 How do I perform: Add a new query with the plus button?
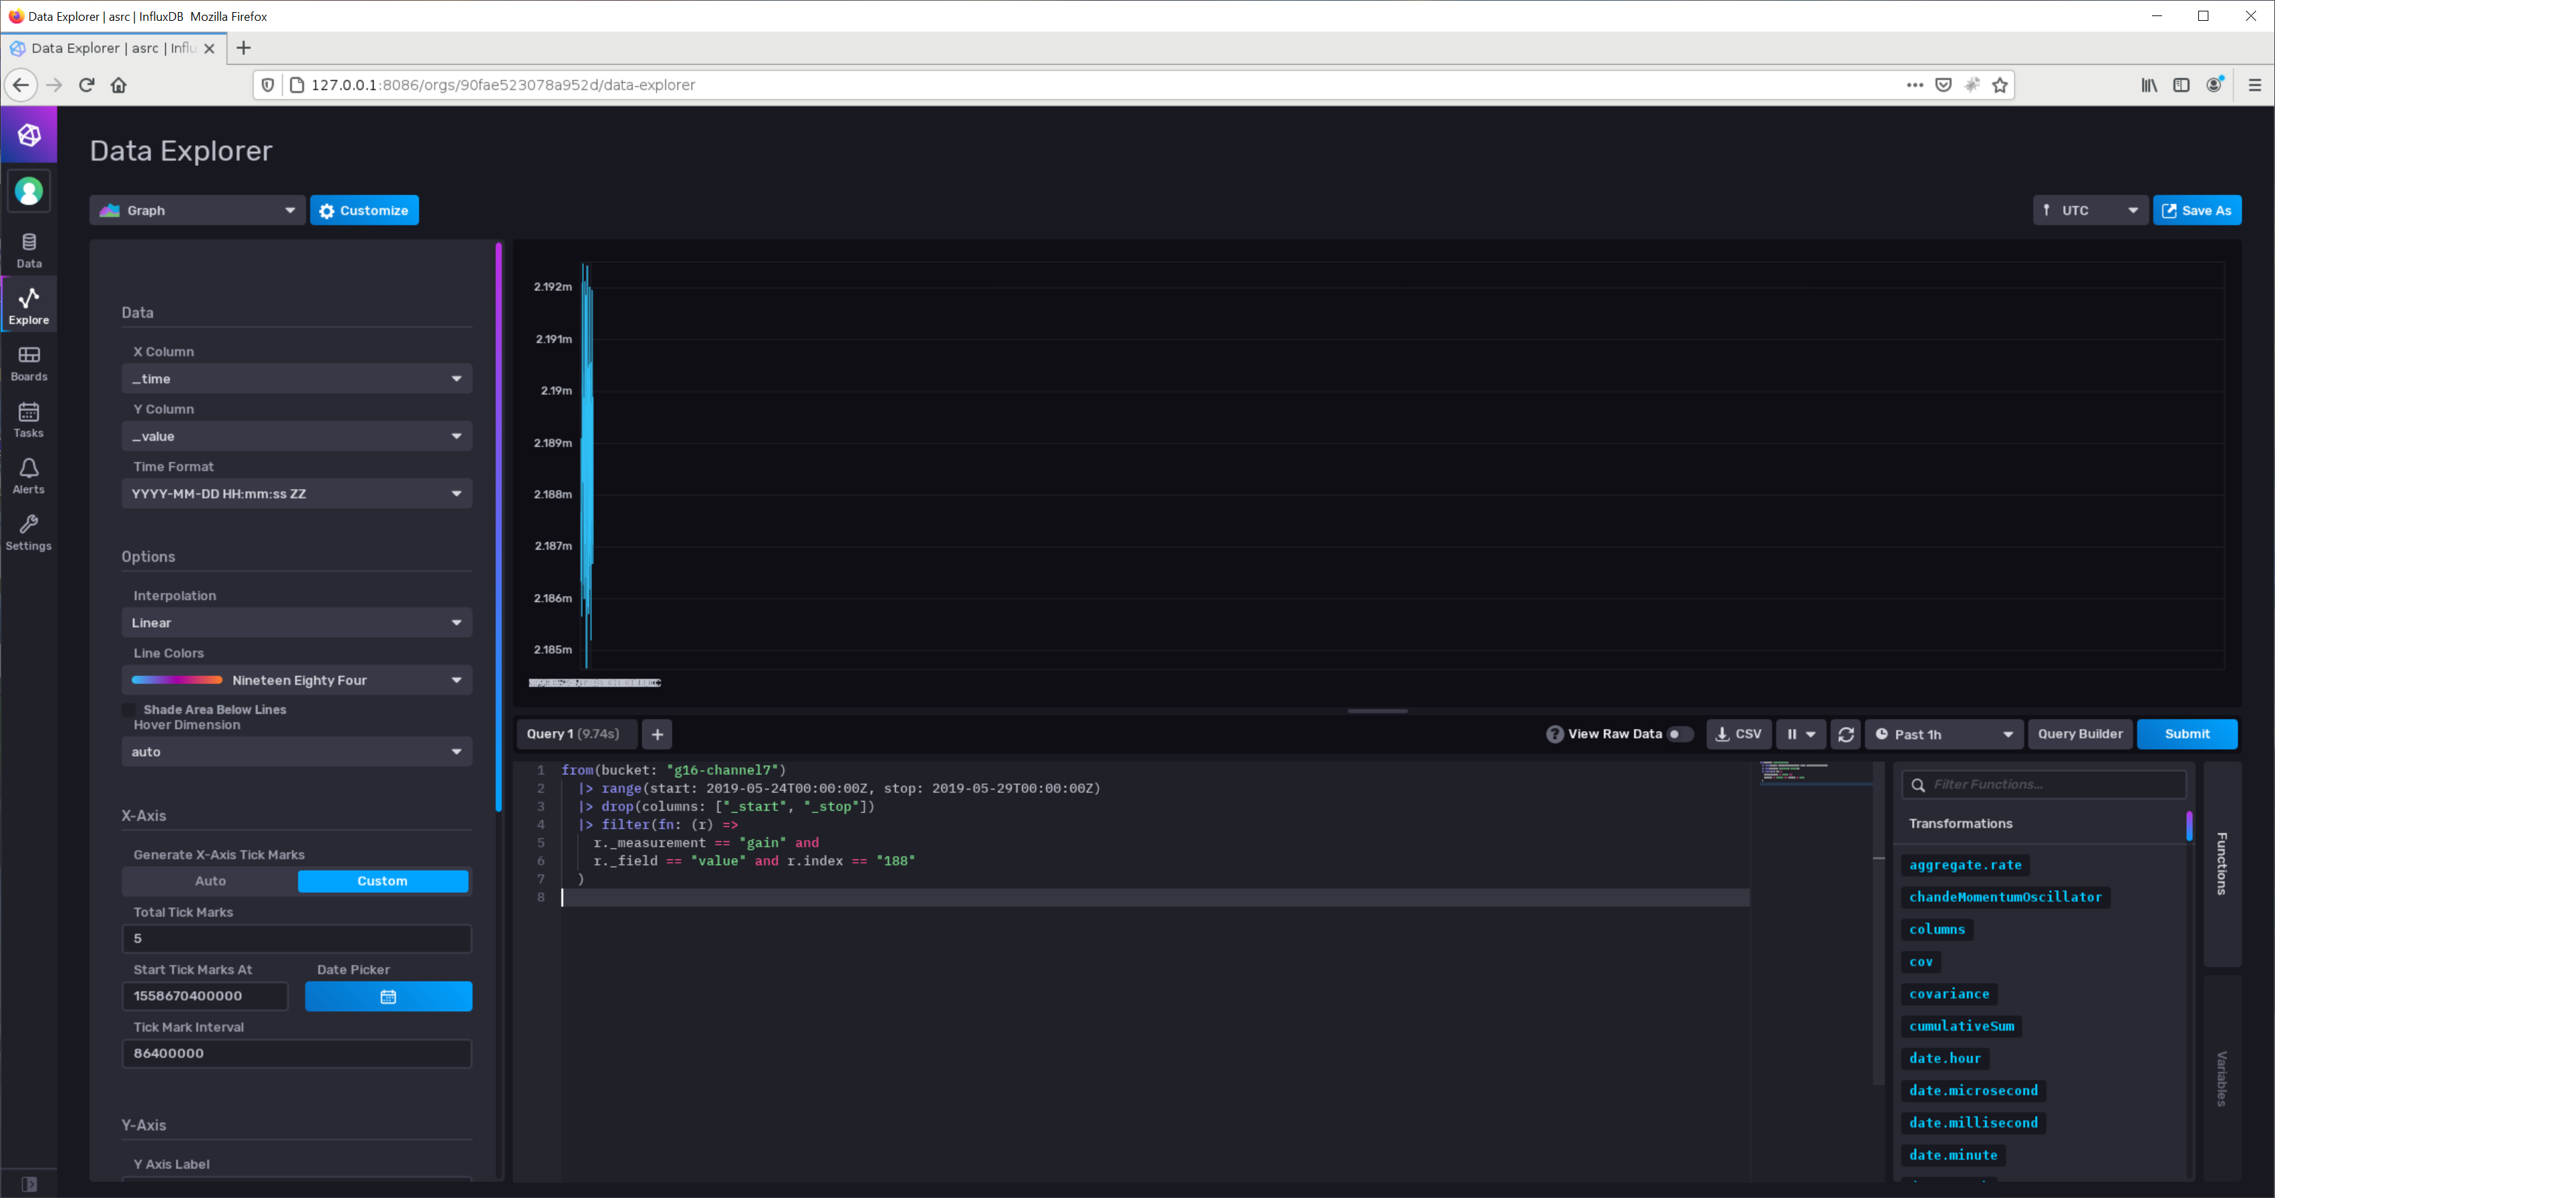pyautogui.click(x=657, y=733)
